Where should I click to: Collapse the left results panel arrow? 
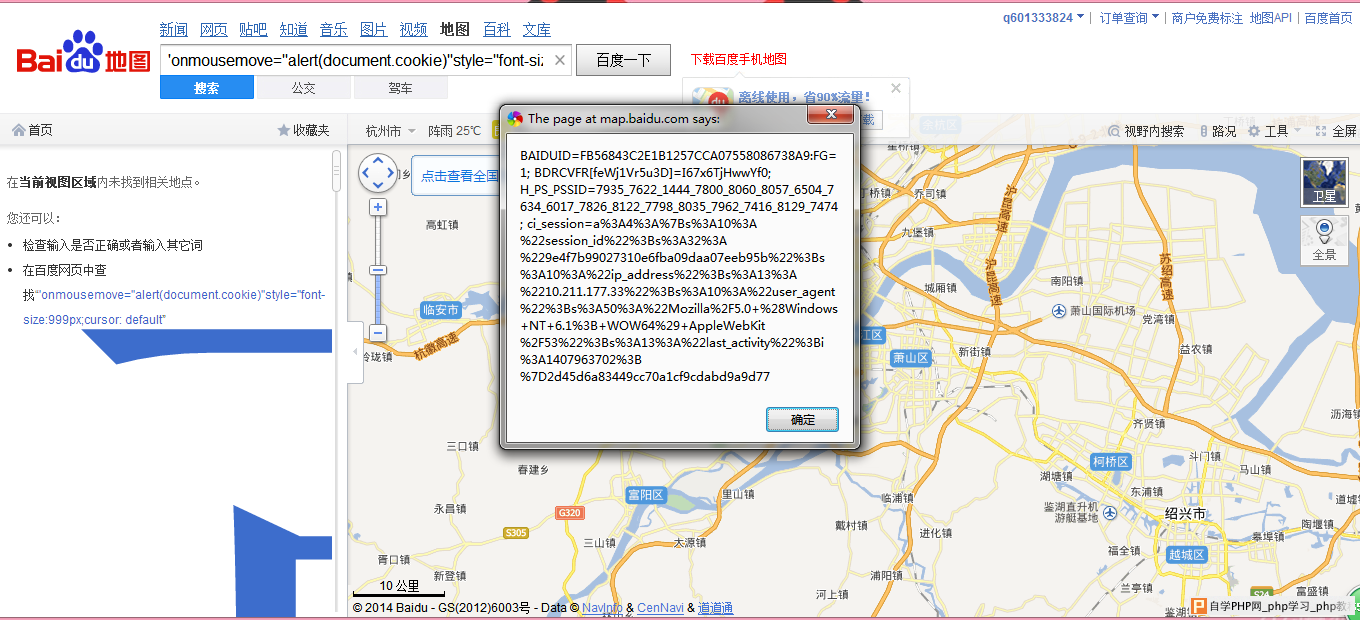[x=355, y=352]
